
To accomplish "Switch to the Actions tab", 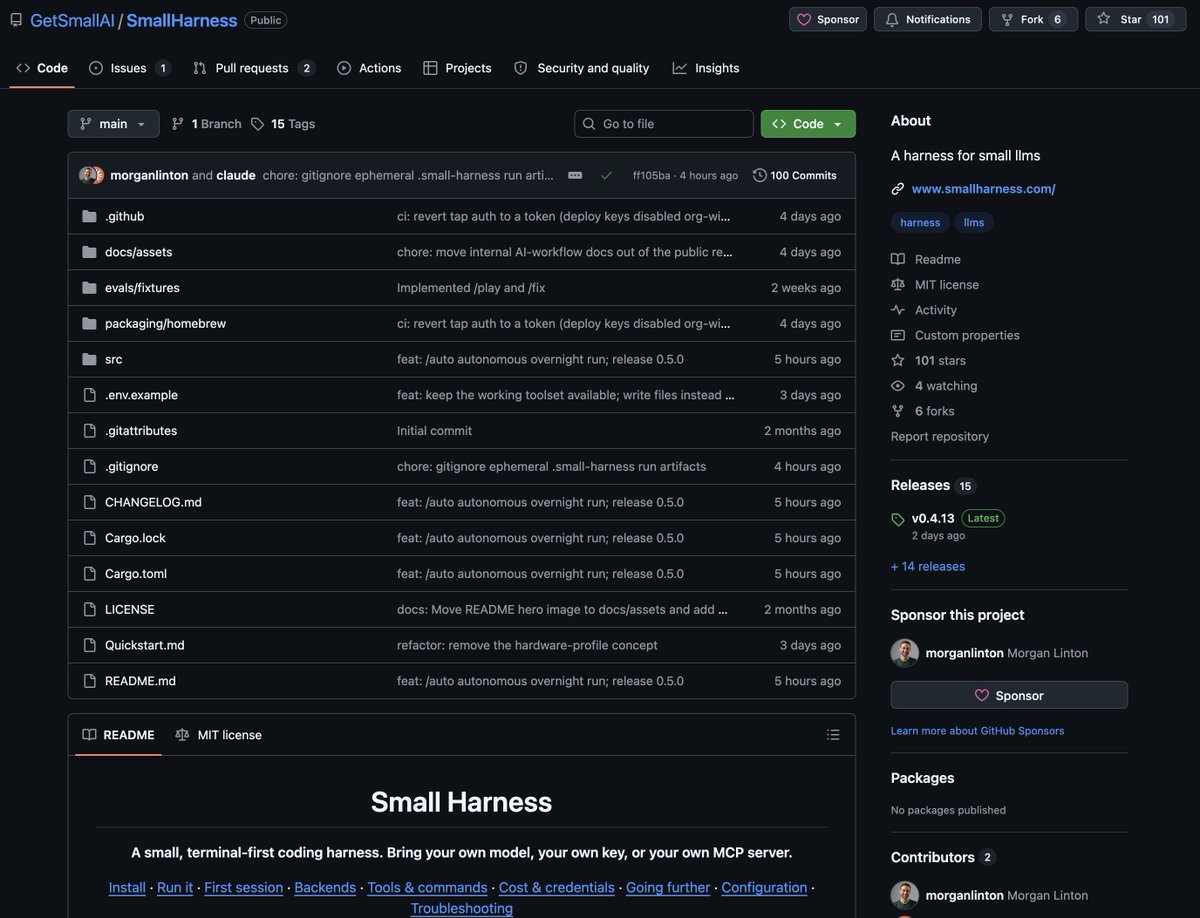I will tap(369, 68).
